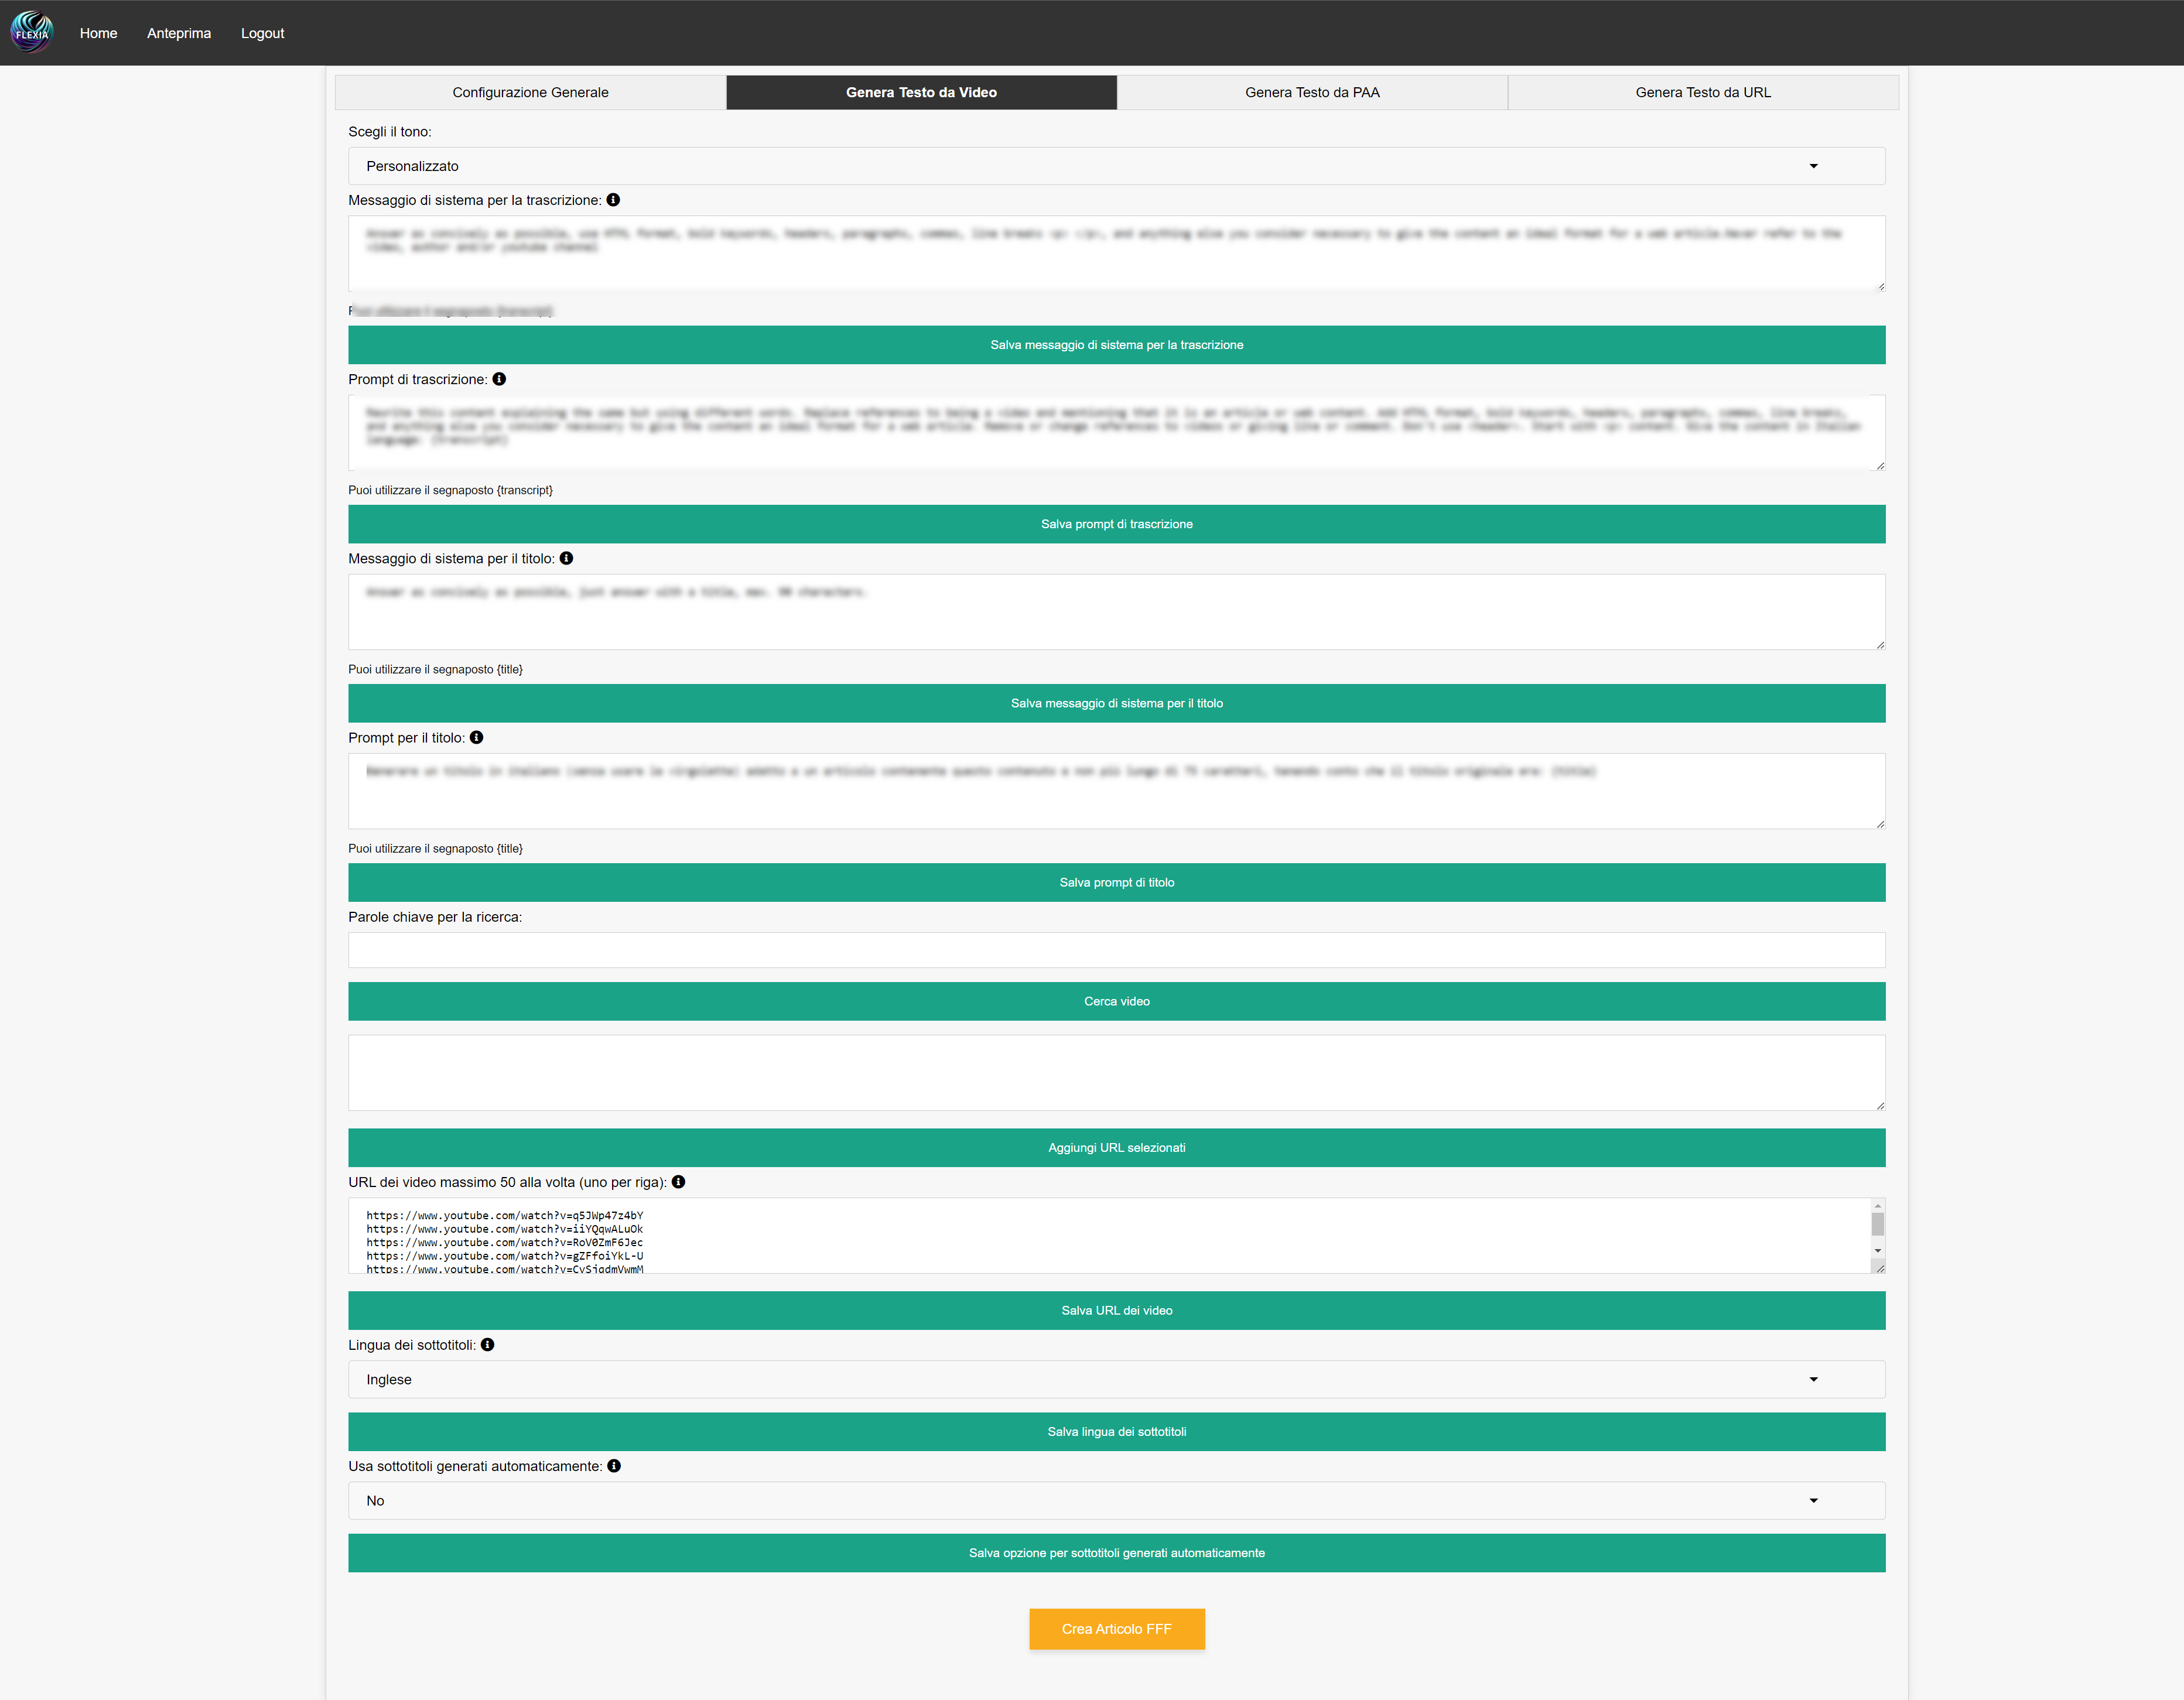
Task: Switch to Genera Testo da PAA tab
Action: [x=1311, y=92]
